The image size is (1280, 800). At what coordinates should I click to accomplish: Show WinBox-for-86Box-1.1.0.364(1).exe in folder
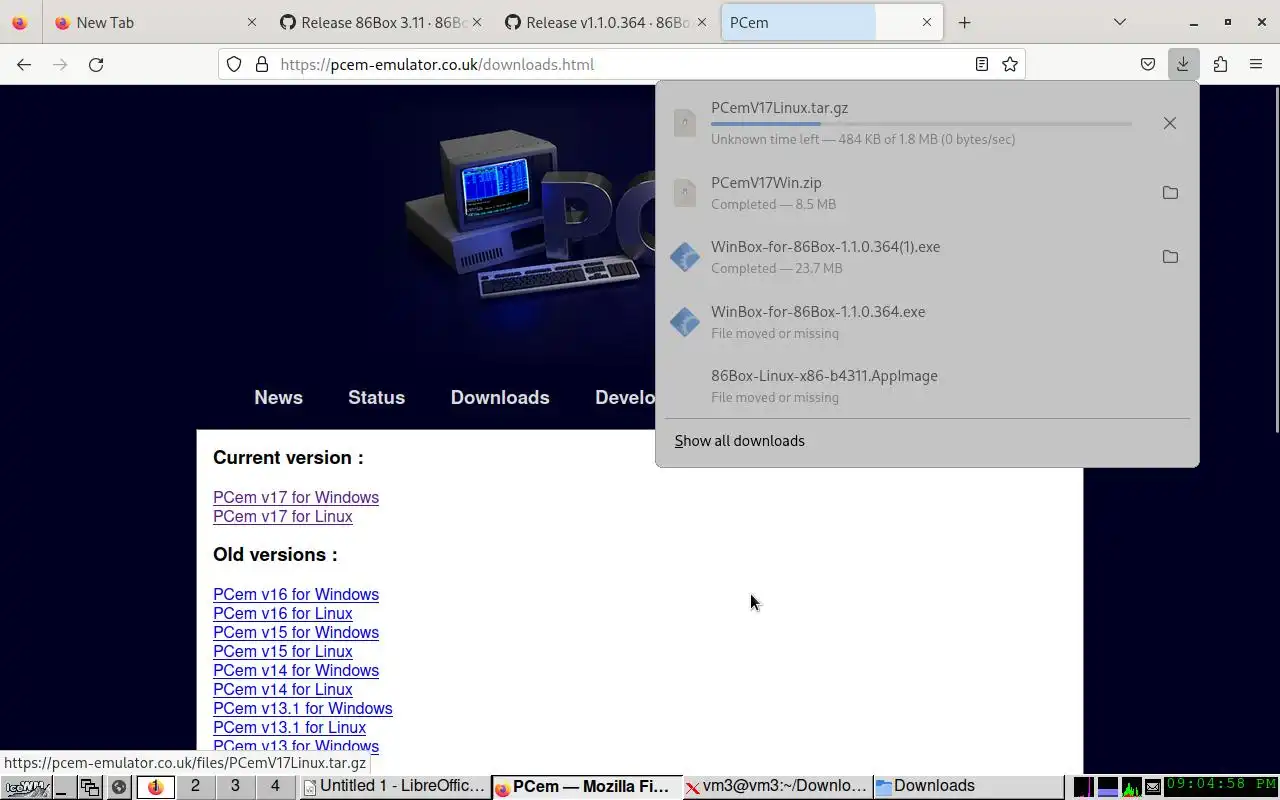click(x=1170, y=257)
